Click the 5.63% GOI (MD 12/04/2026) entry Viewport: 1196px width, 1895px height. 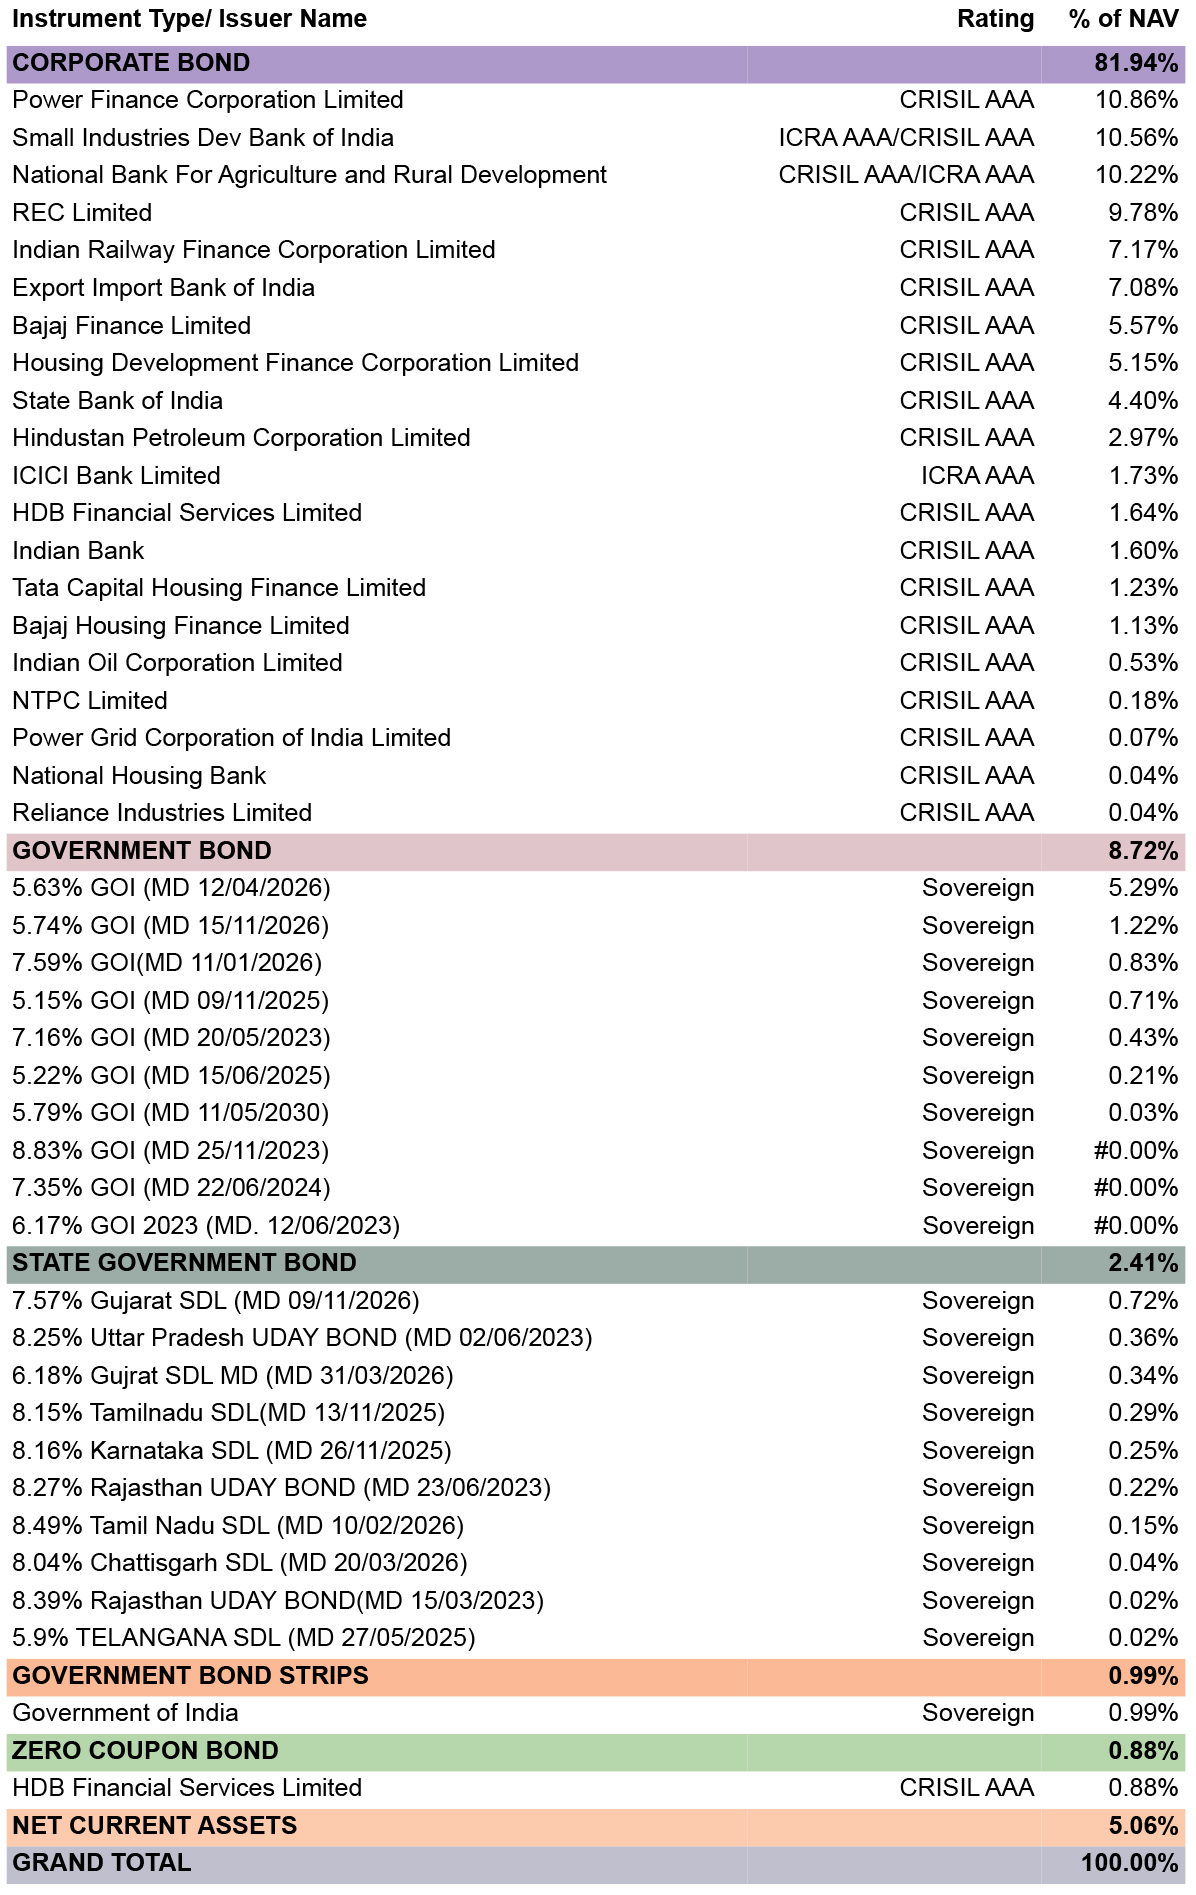[171, 888]
